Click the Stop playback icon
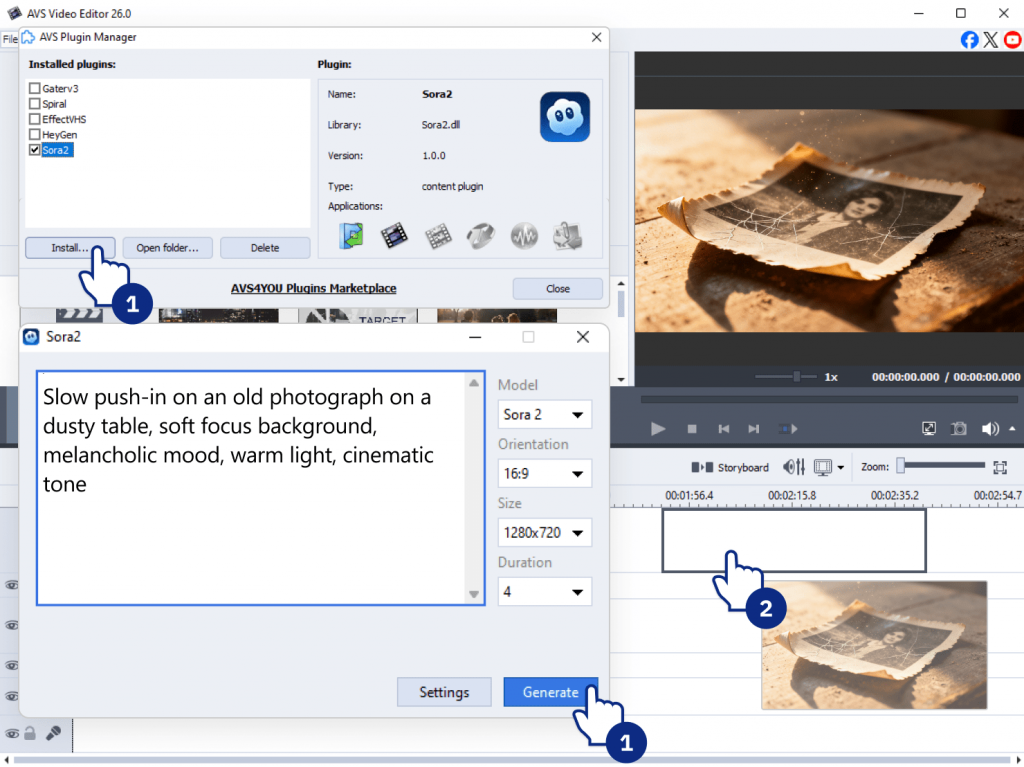1024x767 pixels. click(691, 429)
